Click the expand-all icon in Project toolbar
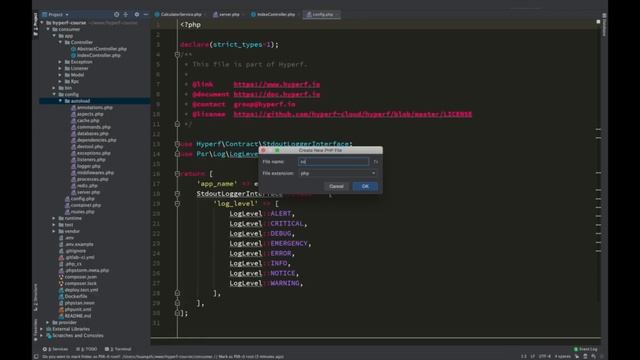 126,14
